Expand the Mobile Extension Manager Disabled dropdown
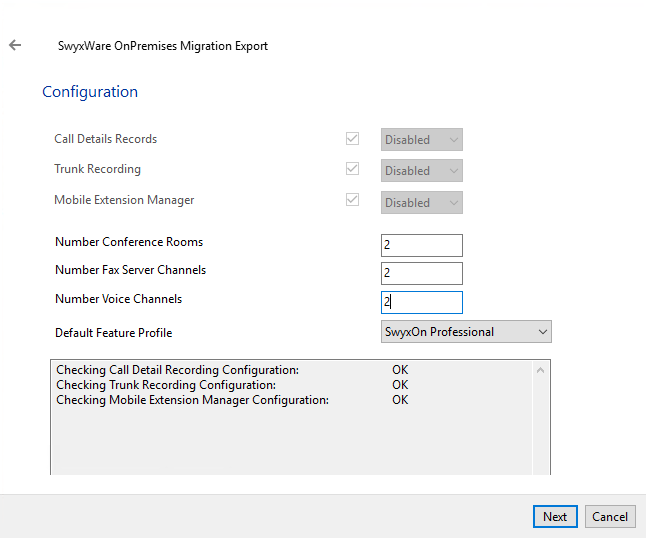 [421, 202]
